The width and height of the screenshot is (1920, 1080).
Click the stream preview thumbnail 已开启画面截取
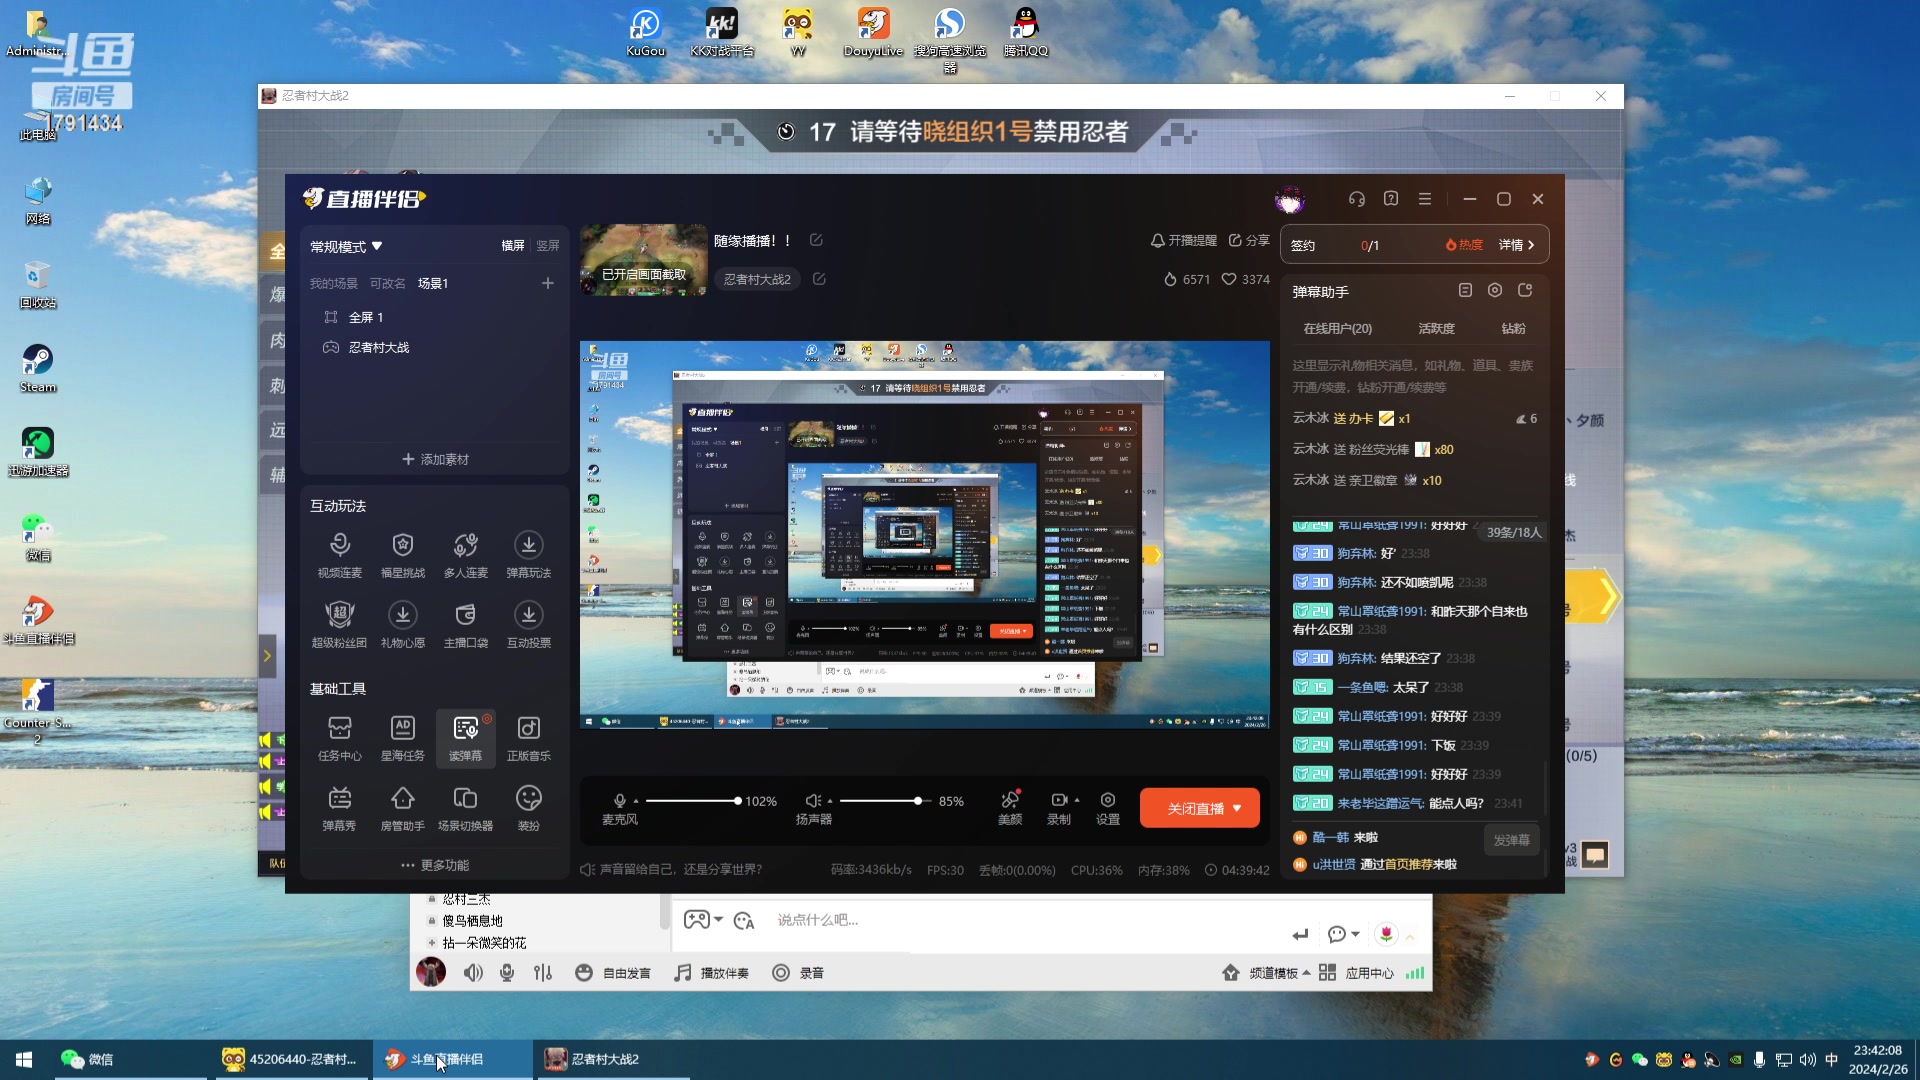644,260
